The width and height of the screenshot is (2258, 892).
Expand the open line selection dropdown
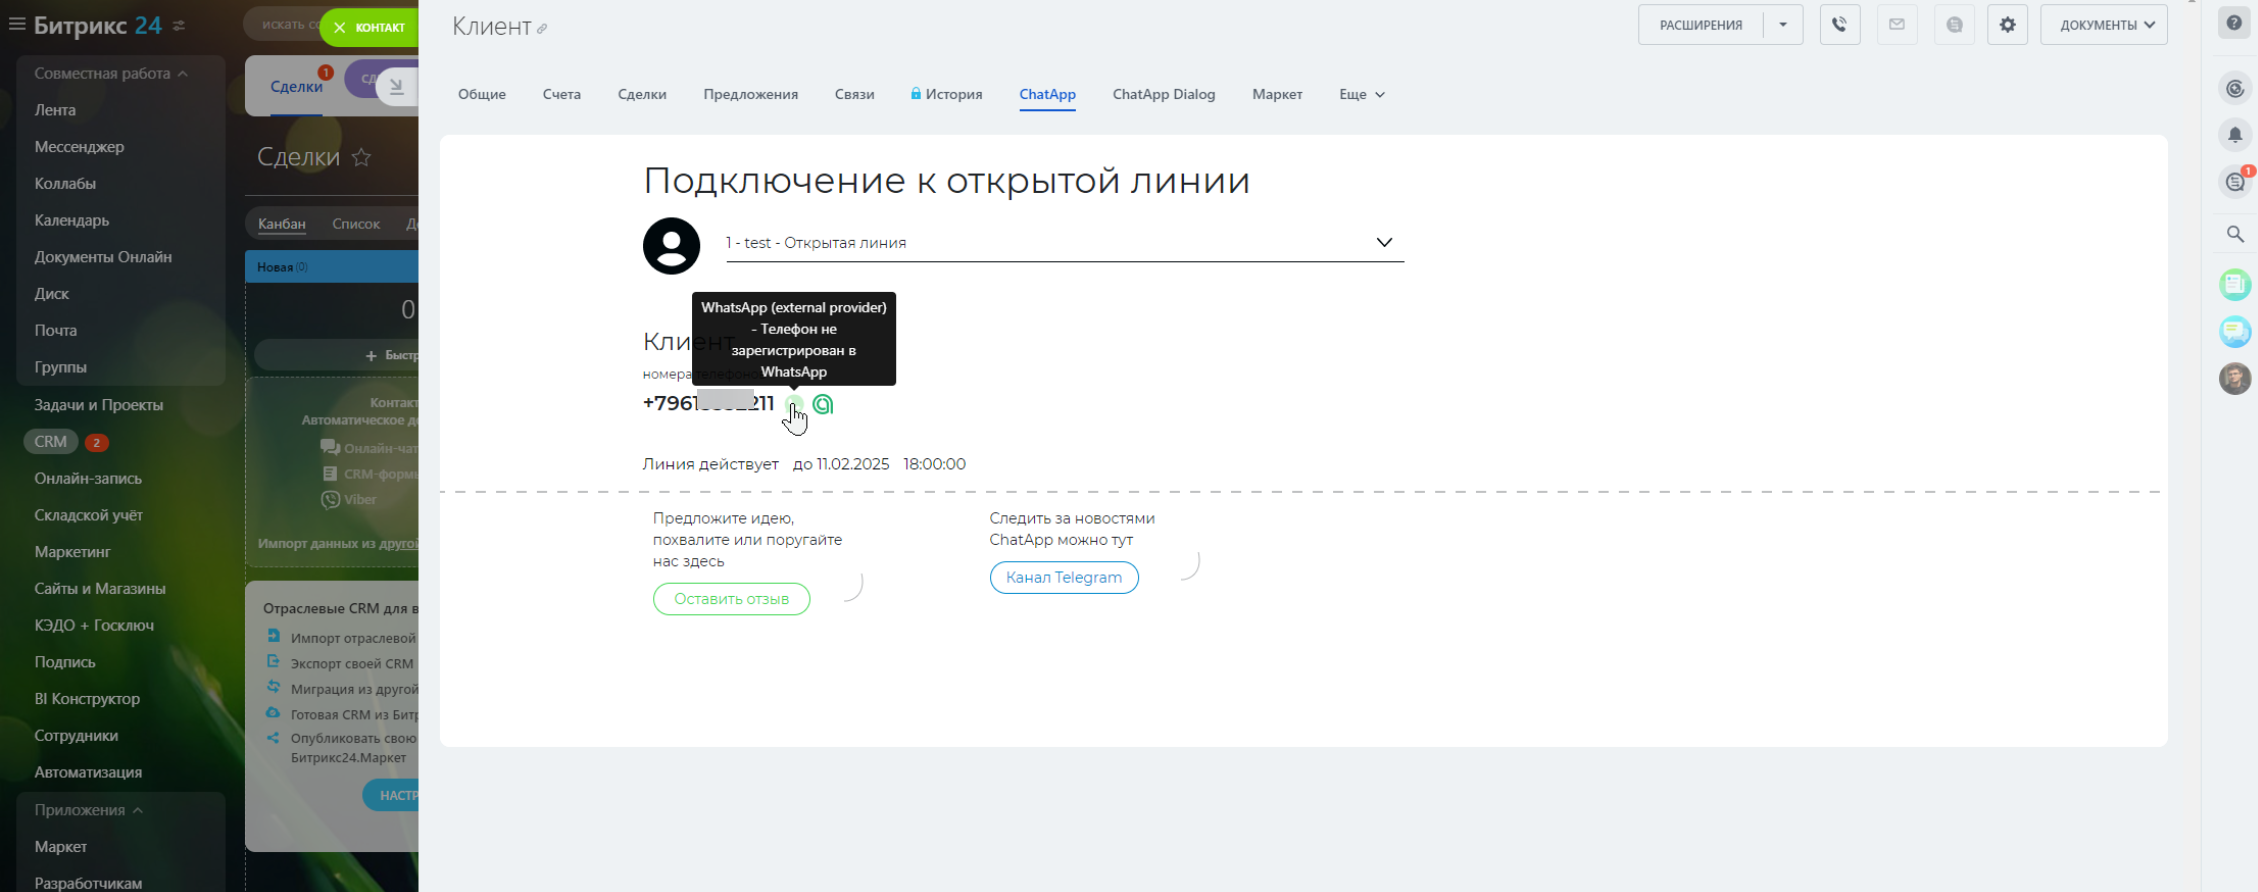click(x=1383, y=243)
